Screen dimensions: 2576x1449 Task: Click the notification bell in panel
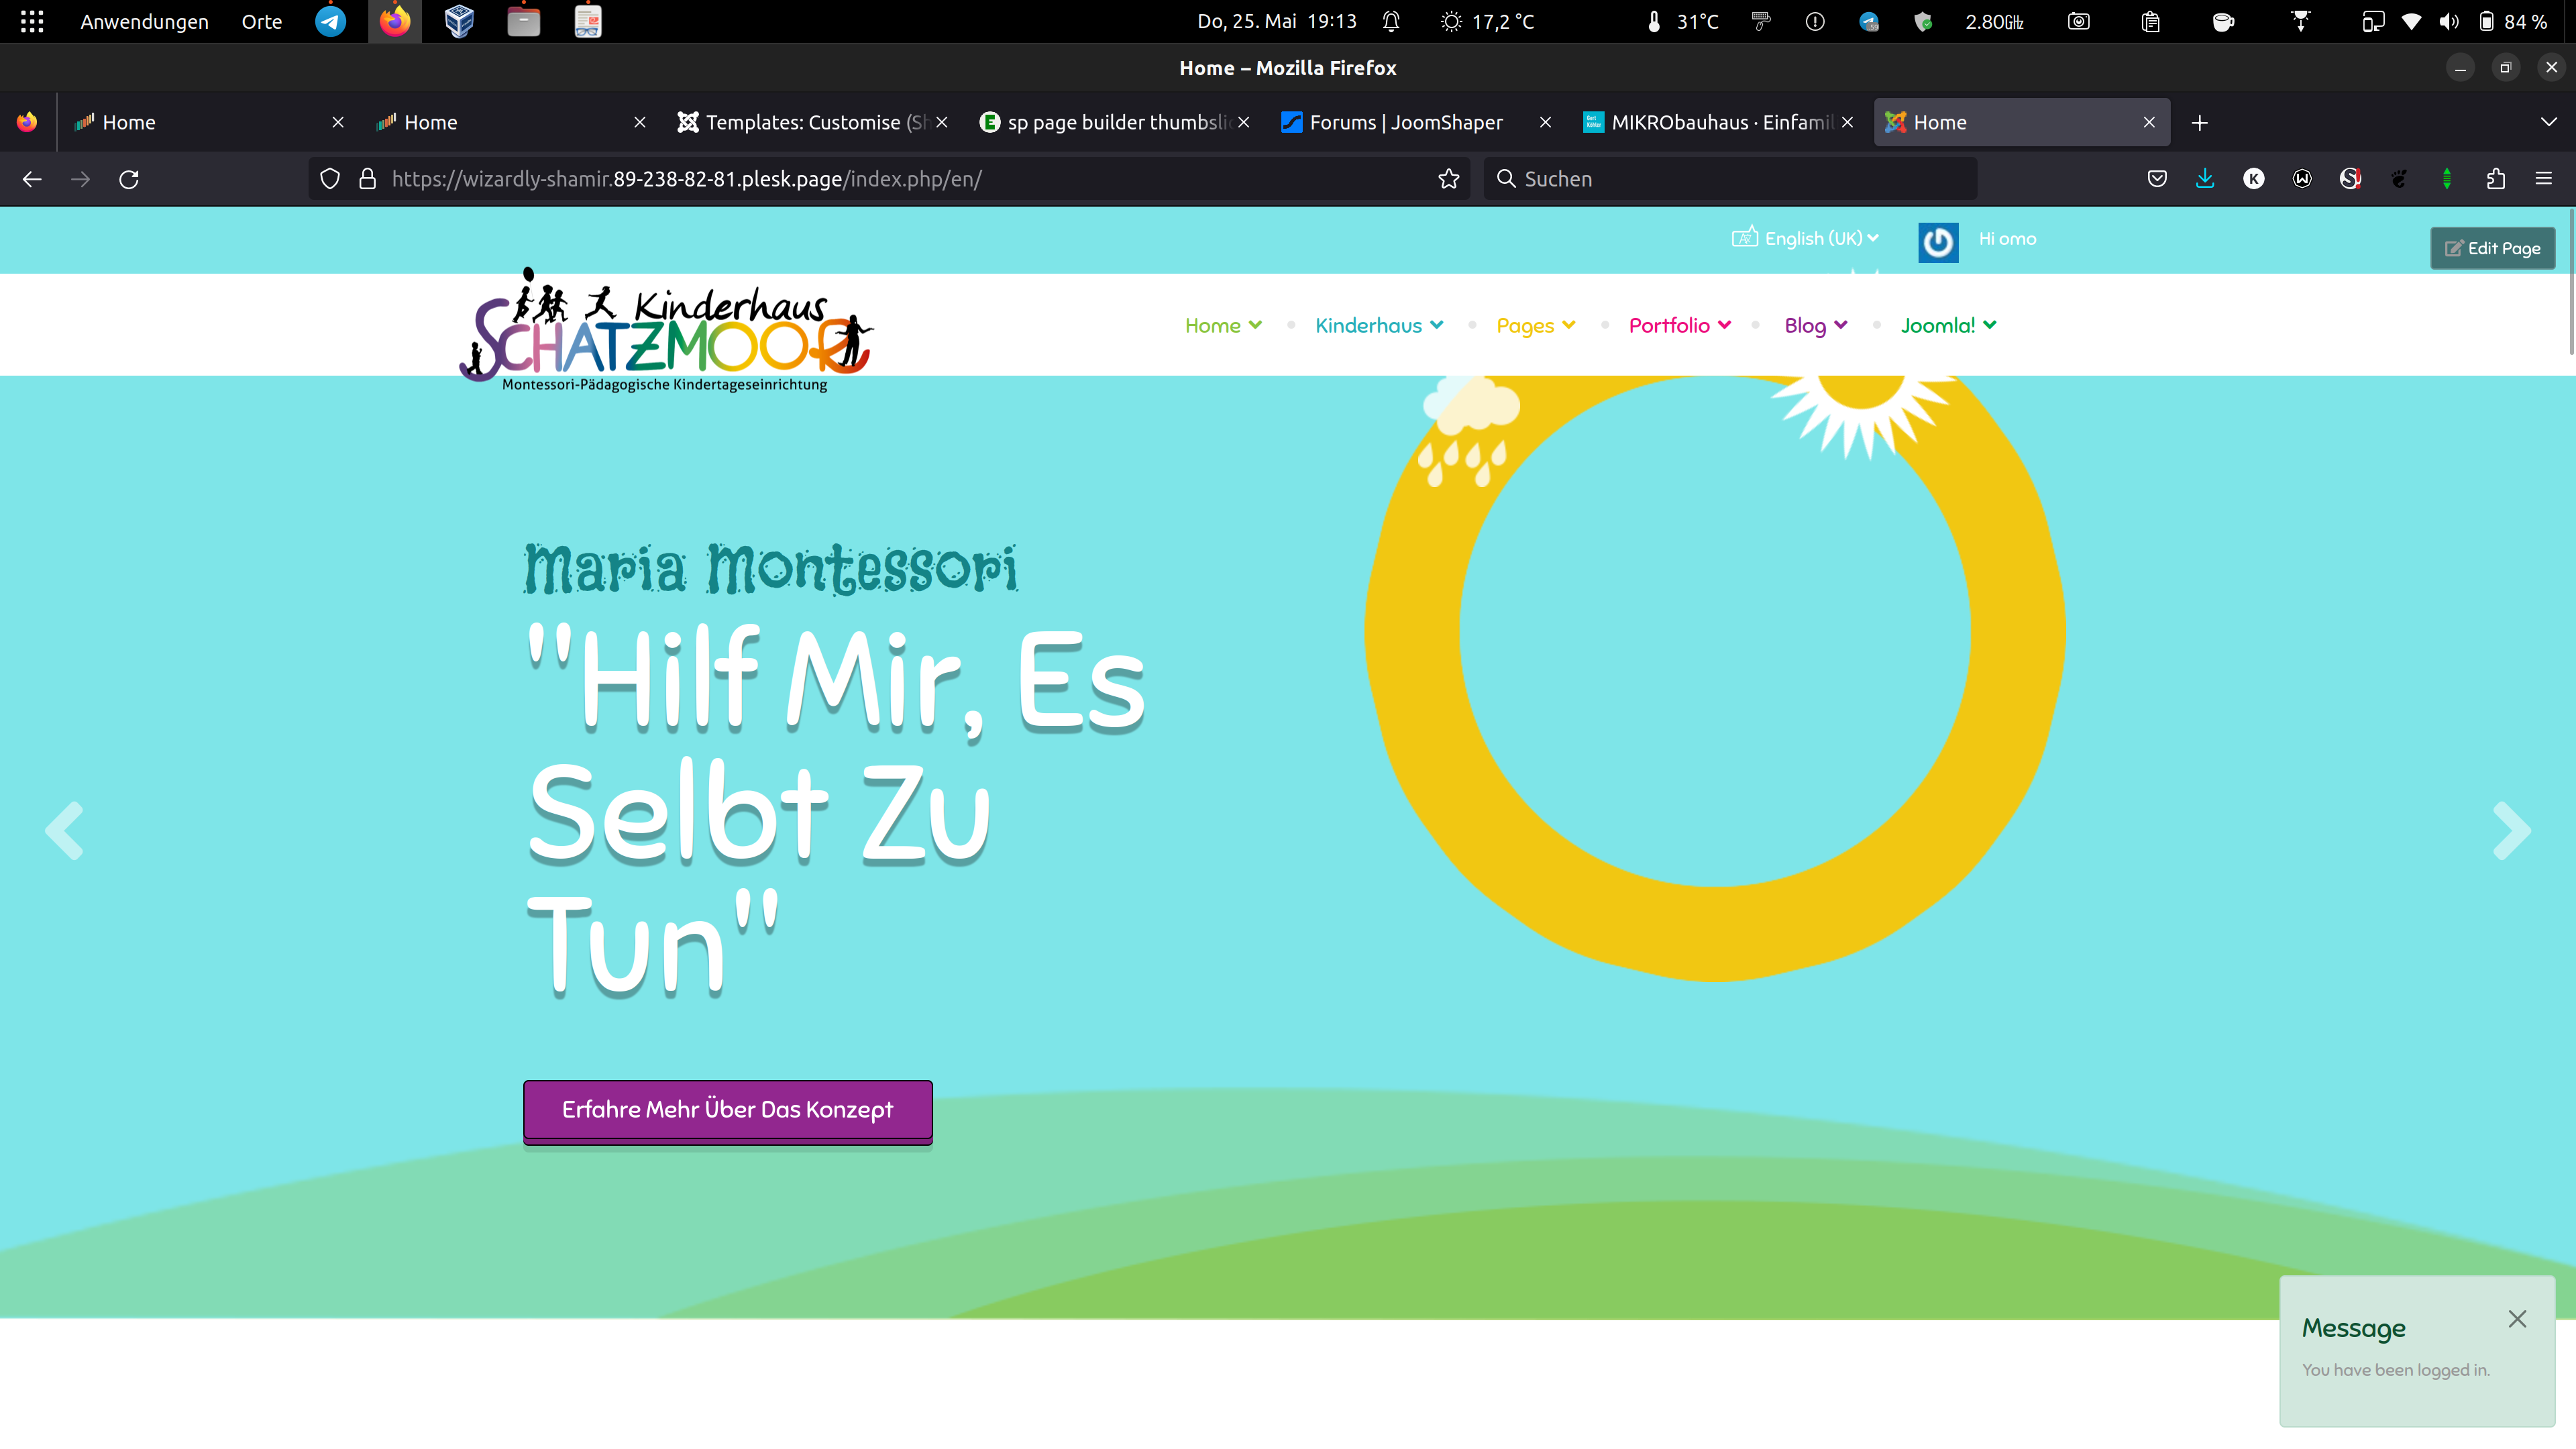(x=1391, y=21)
